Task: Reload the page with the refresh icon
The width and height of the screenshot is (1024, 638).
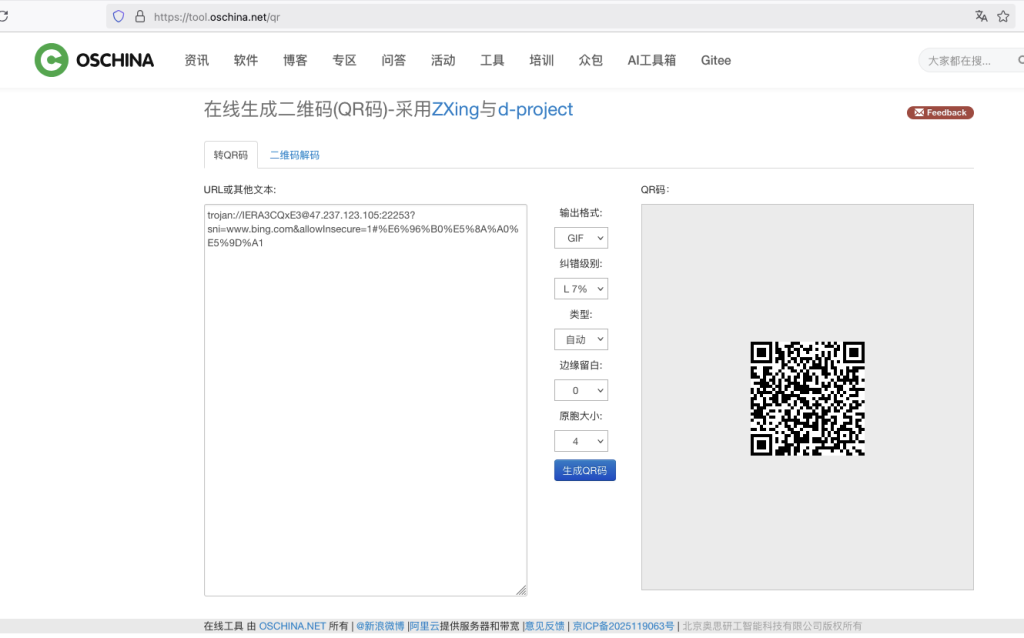Action: click(x=3, y=16)
